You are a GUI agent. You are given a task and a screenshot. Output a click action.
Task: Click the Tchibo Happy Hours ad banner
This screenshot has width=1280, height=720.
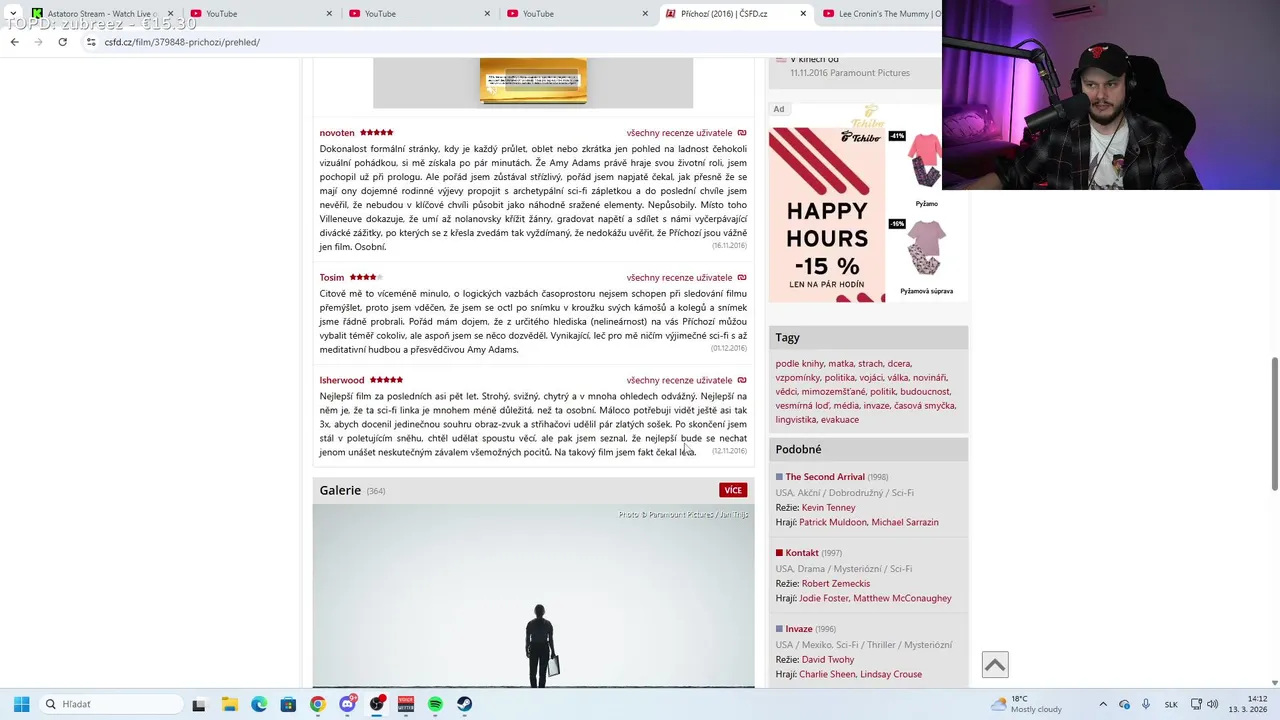click(x=827, y=215)
